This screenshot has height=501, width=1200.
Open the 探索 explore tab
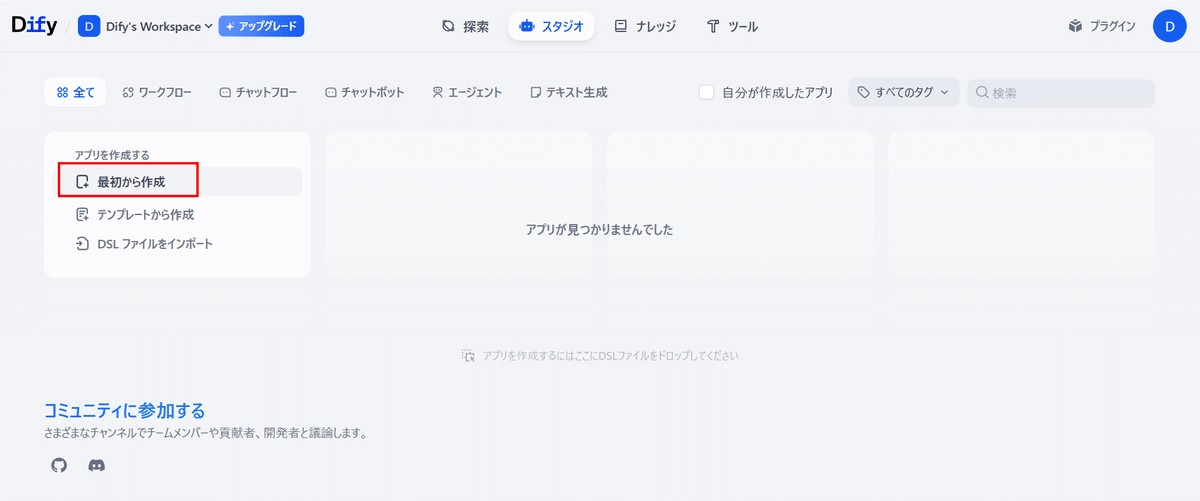[465, 27]
